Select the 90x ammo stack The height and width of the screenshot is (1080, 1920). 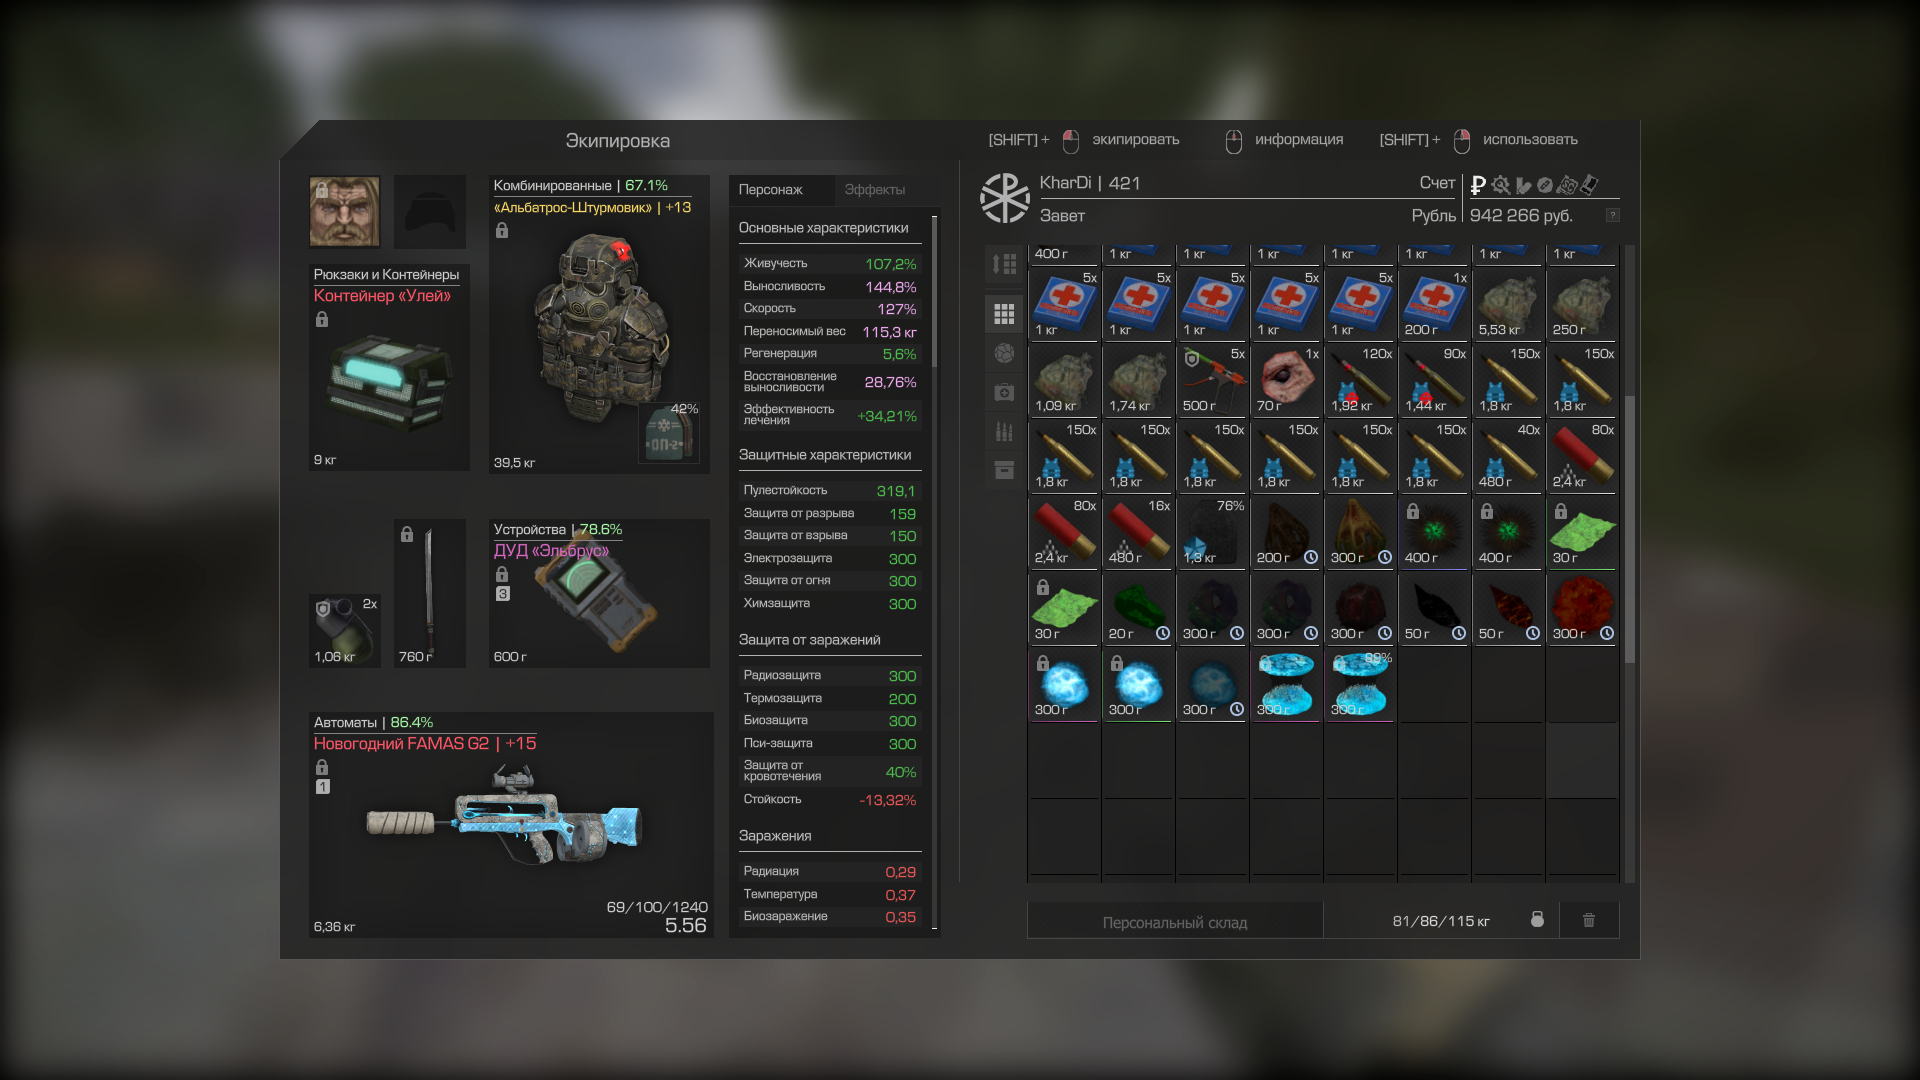point(1434,381)
